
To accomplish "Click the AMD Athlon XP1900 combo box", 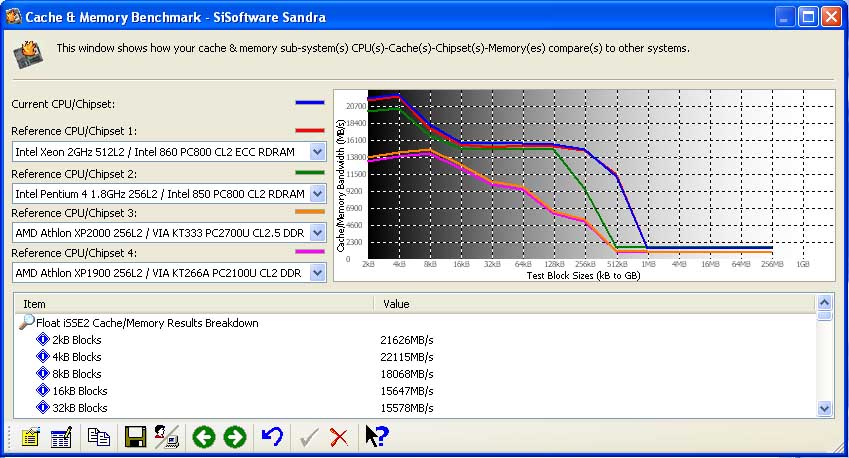I will 169,273.
